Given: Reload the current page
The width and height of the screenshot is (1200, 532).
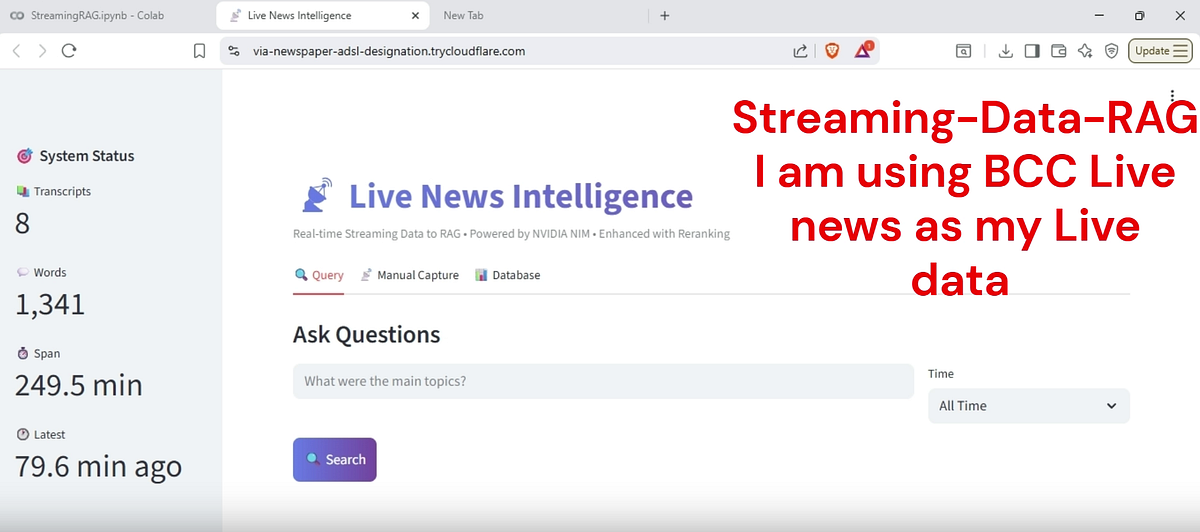Looking at the screenshot, I should (69, 51).
